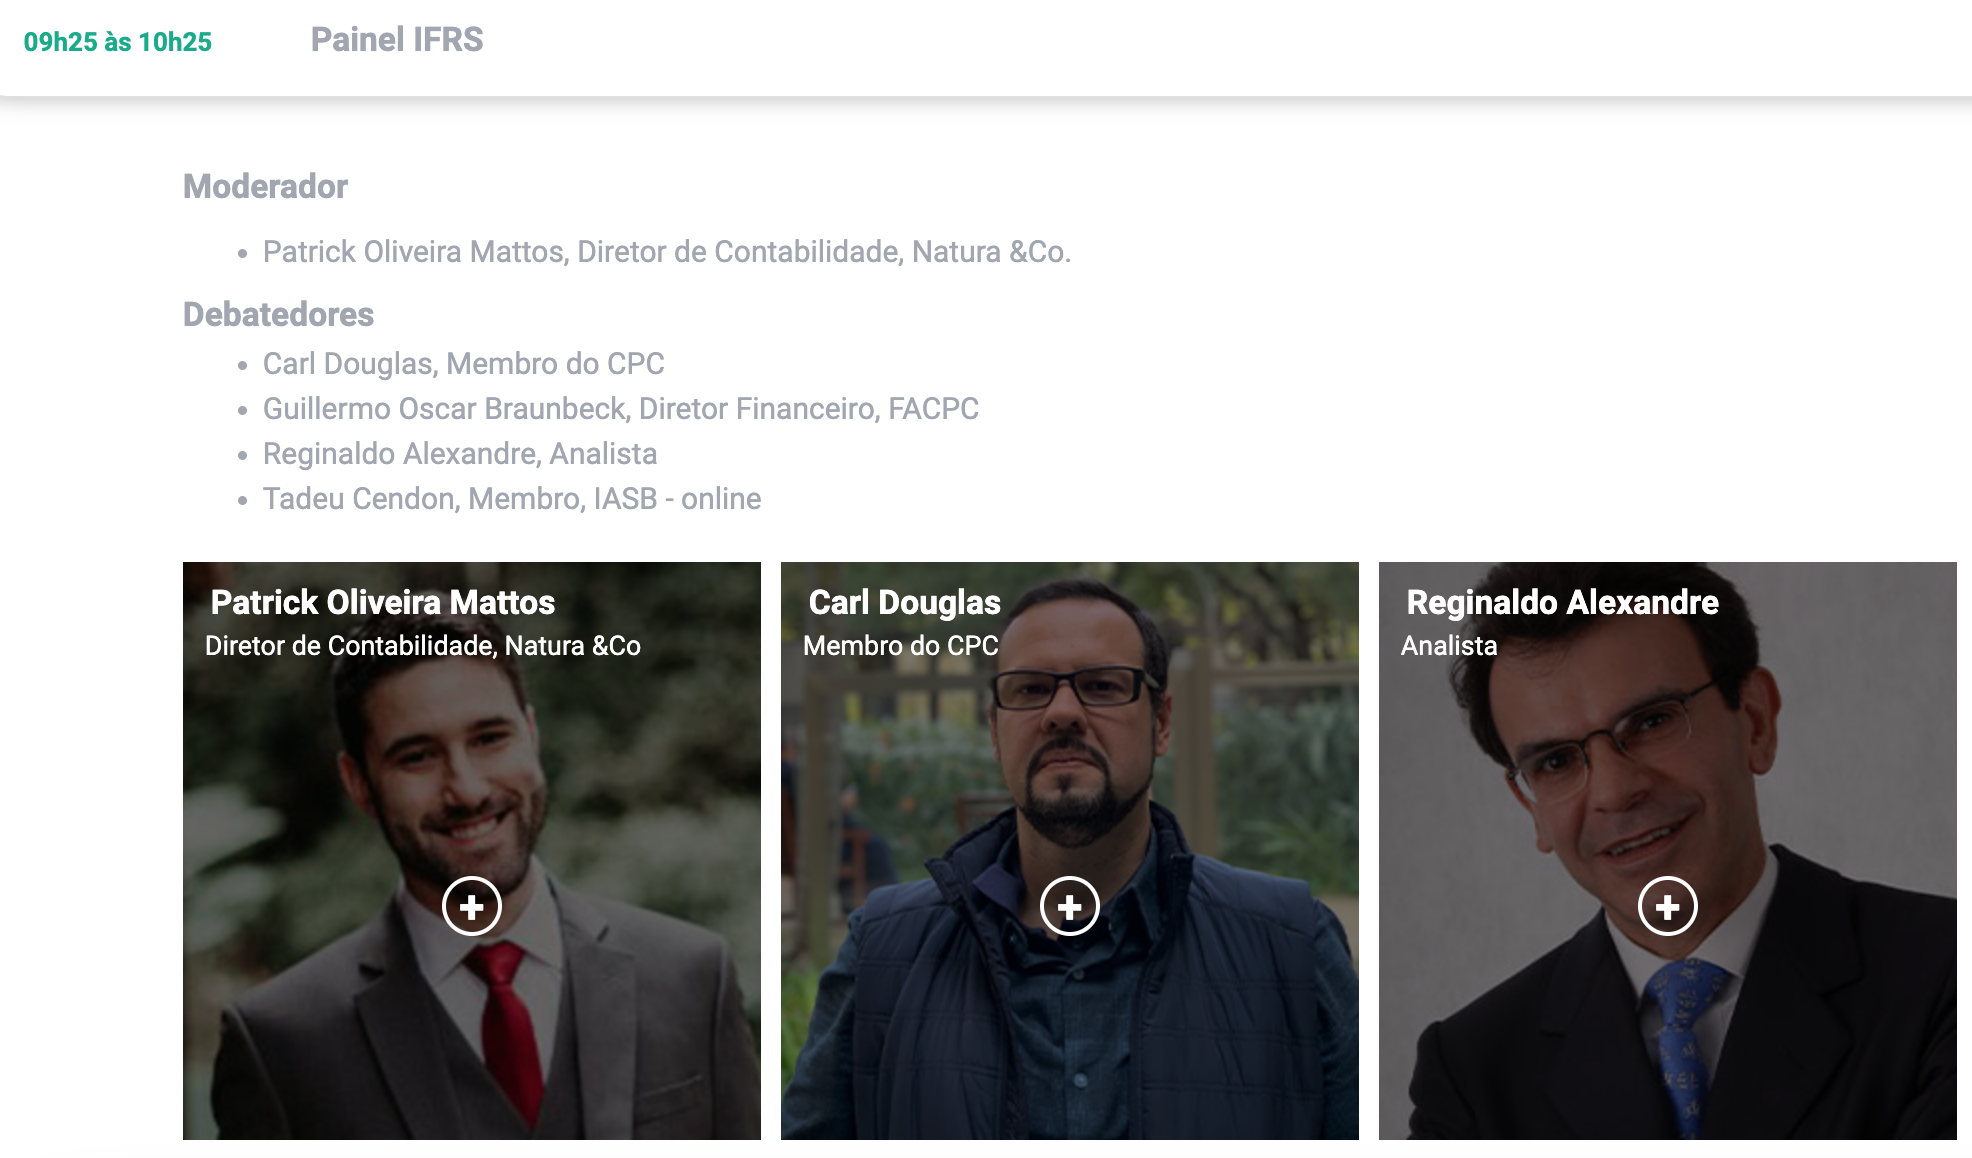The image size is (1972, 1158).
Task: Click Reginaldo Alexandre speaker photo
Action: click(x=1668, y=851)
